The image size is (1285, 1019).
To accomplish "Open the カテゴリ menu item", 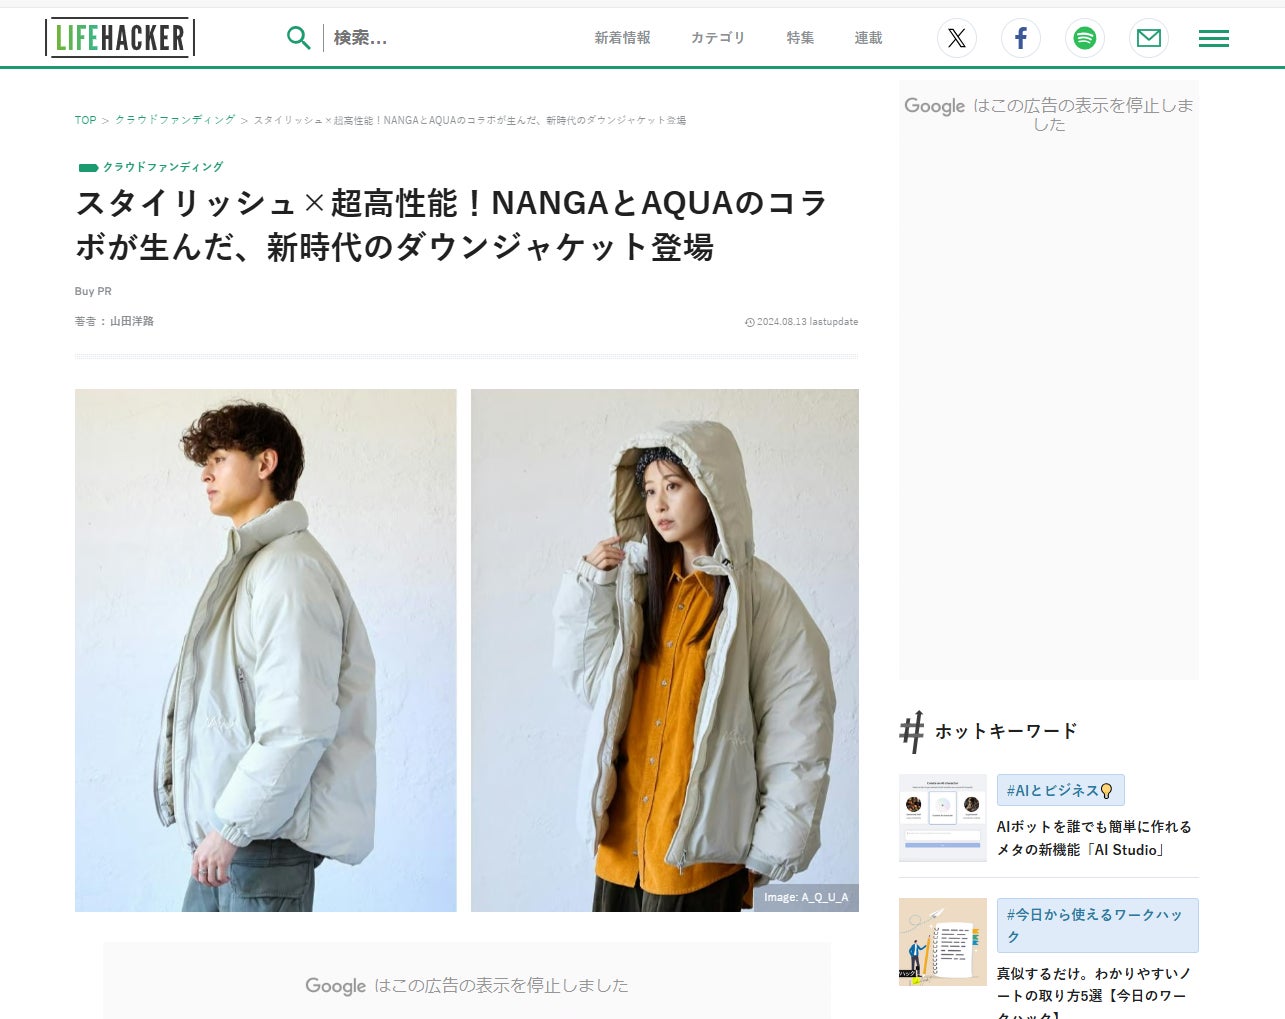I will (x=718, y=38).
